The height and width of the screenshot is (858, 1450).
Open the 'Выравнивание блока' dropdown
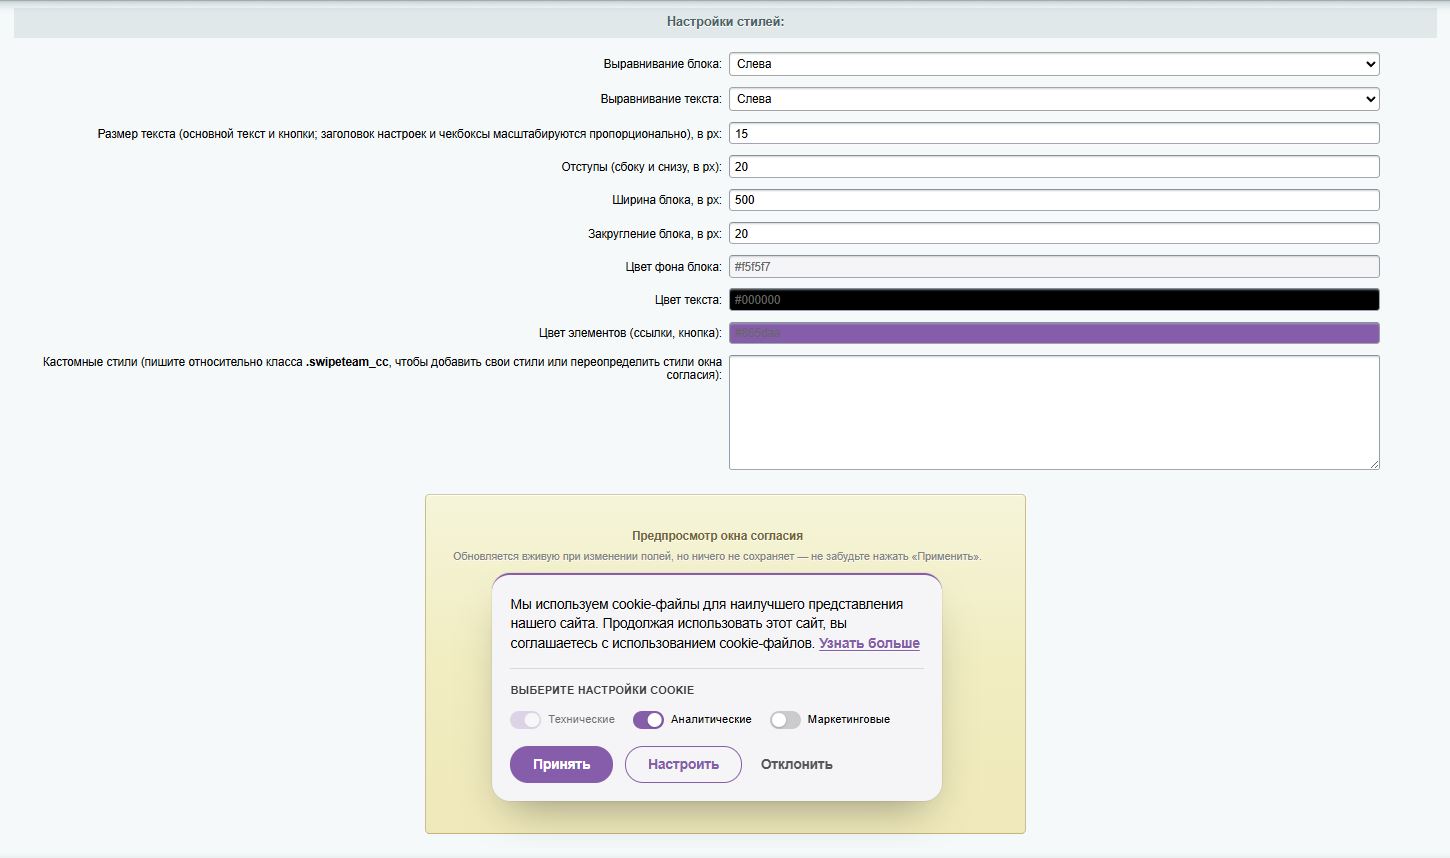[x=1054, y=64]
